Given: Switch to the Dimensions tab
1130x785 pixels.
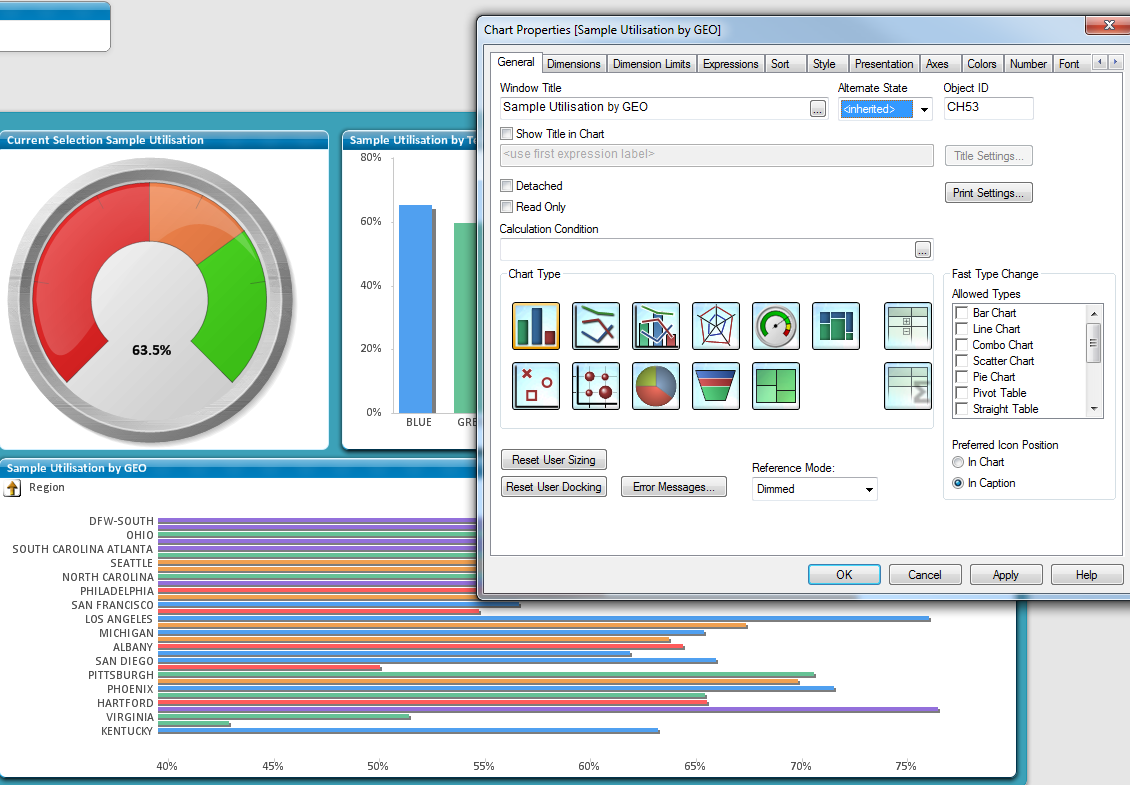Looking at the screenshot, I should [574, 64].
